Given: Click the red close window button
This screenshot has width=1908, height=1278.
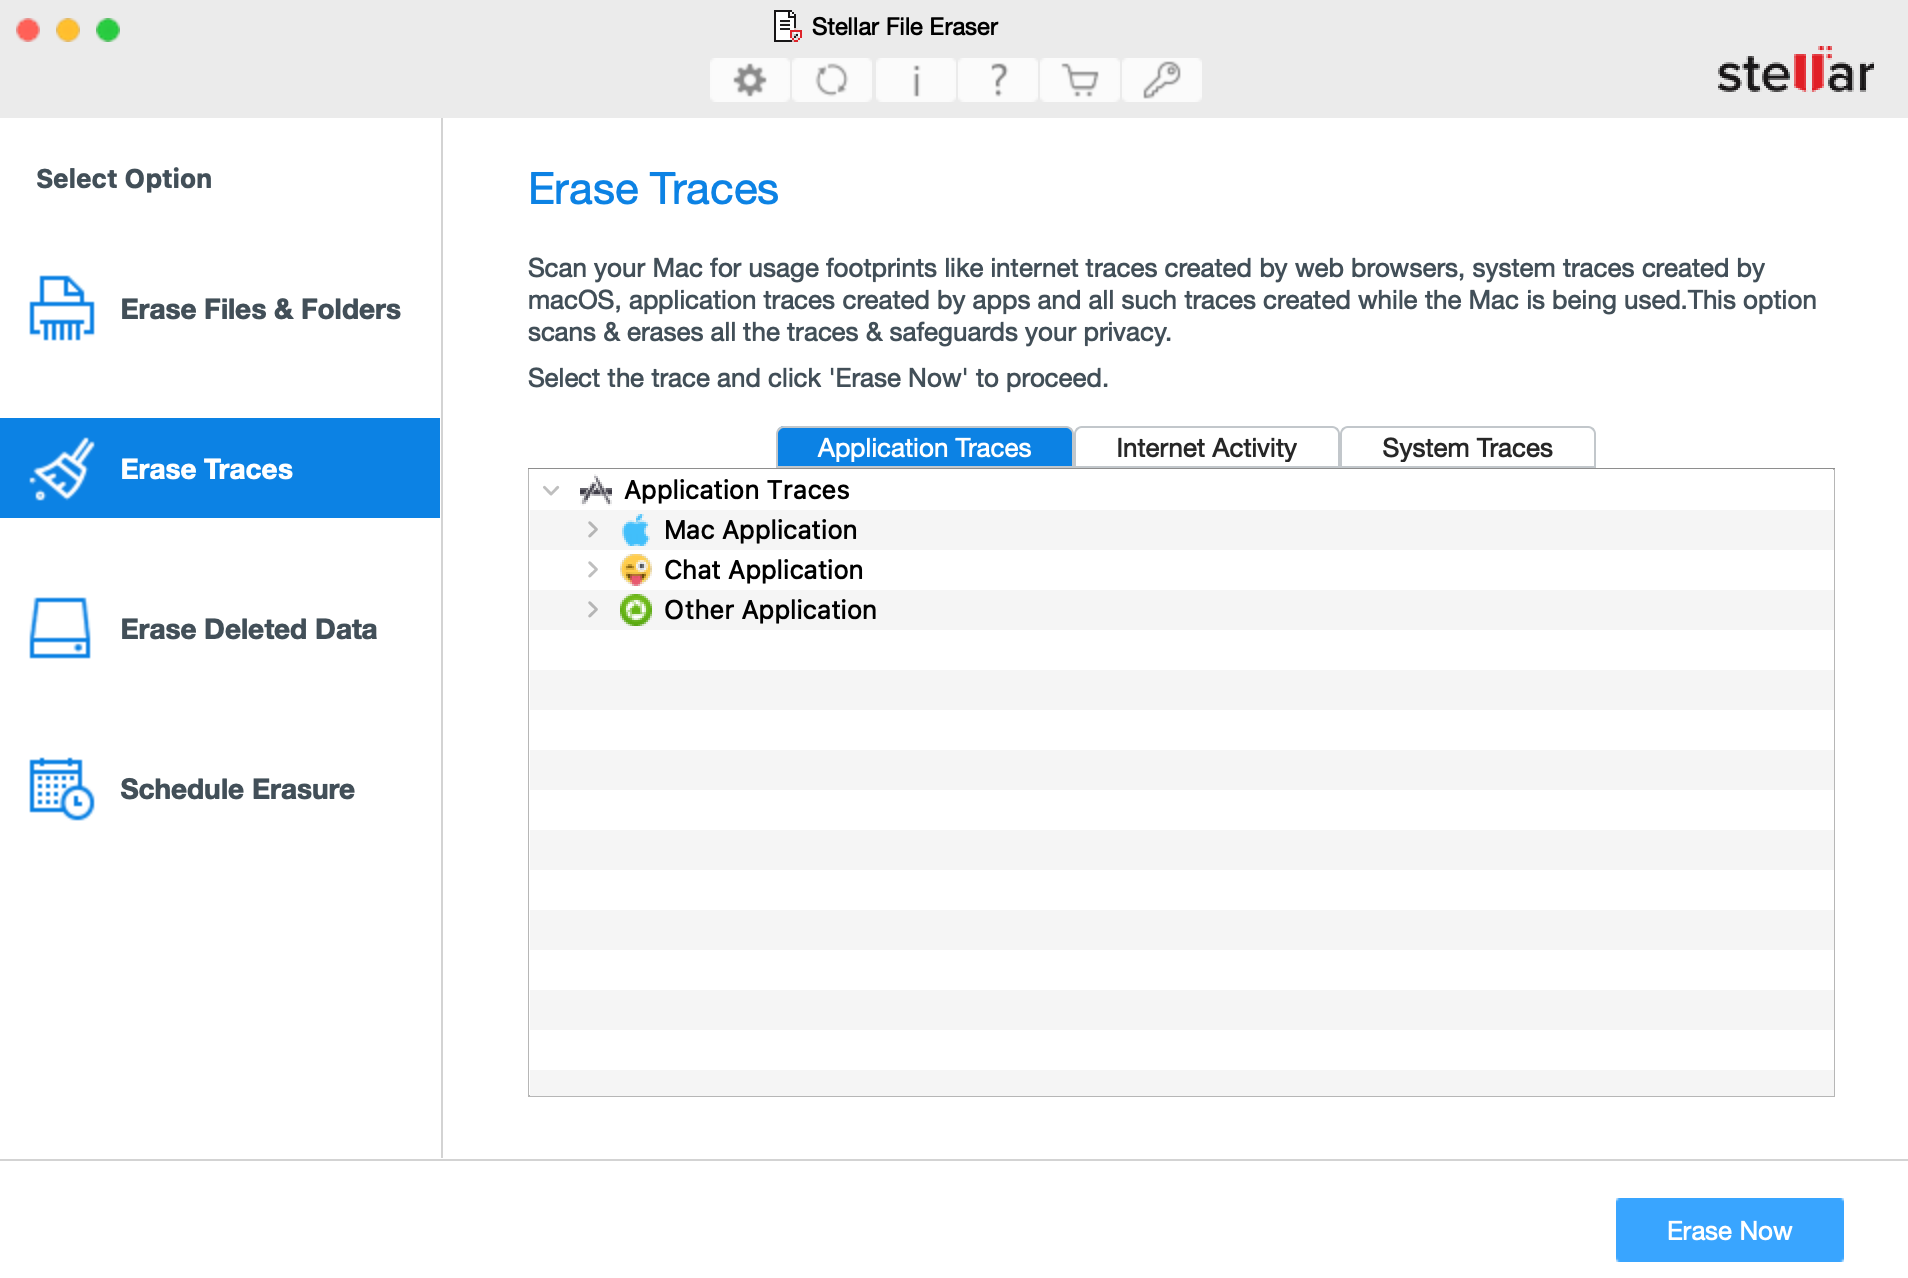Looking at the screenshot, I should point(28,30).
